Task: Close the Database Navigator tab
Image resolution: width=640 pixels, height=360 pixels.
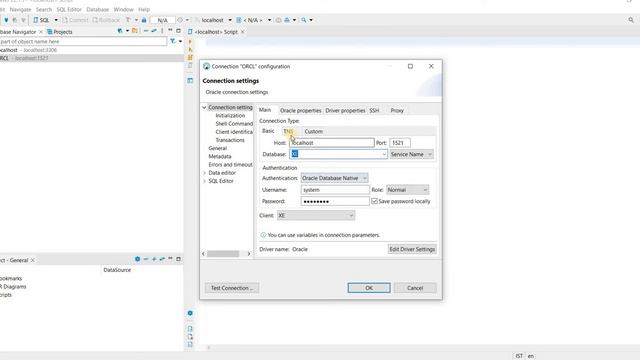Action: [41, 32]
